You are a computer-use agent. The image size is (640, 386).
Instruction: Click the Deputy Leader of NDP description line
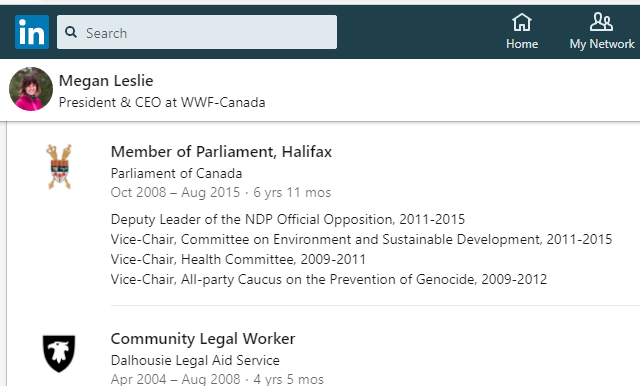[x=288, y=220]
